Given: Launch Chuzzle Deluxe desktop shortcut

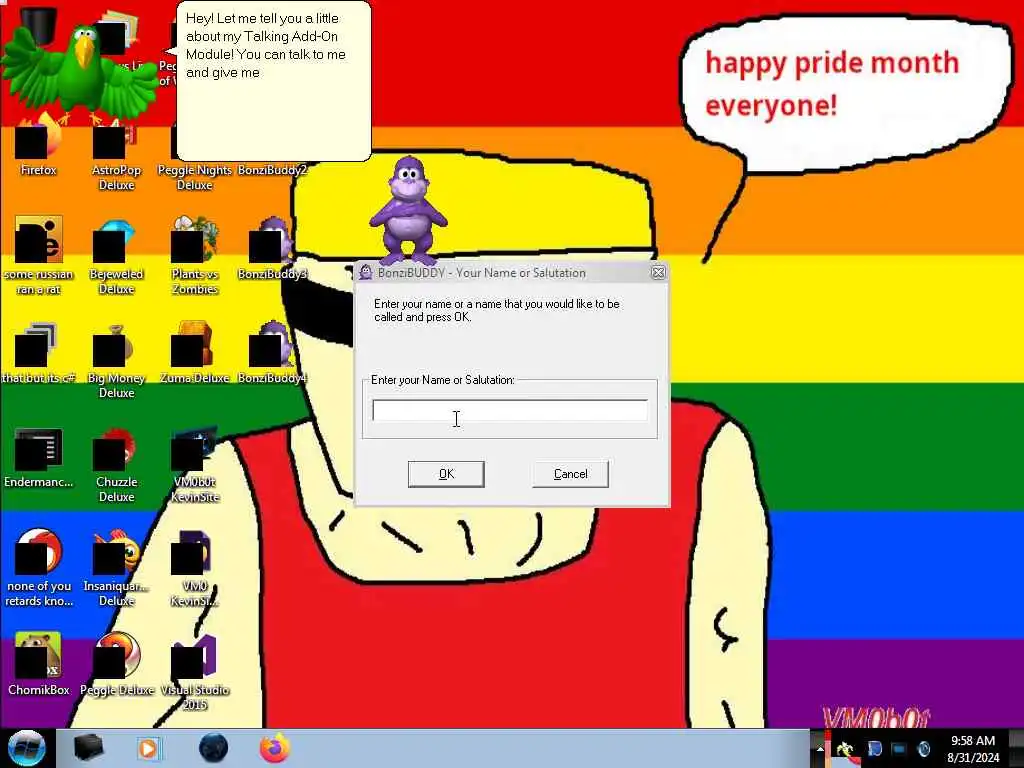Looking at the screenshot, I should tap(116, 464).
